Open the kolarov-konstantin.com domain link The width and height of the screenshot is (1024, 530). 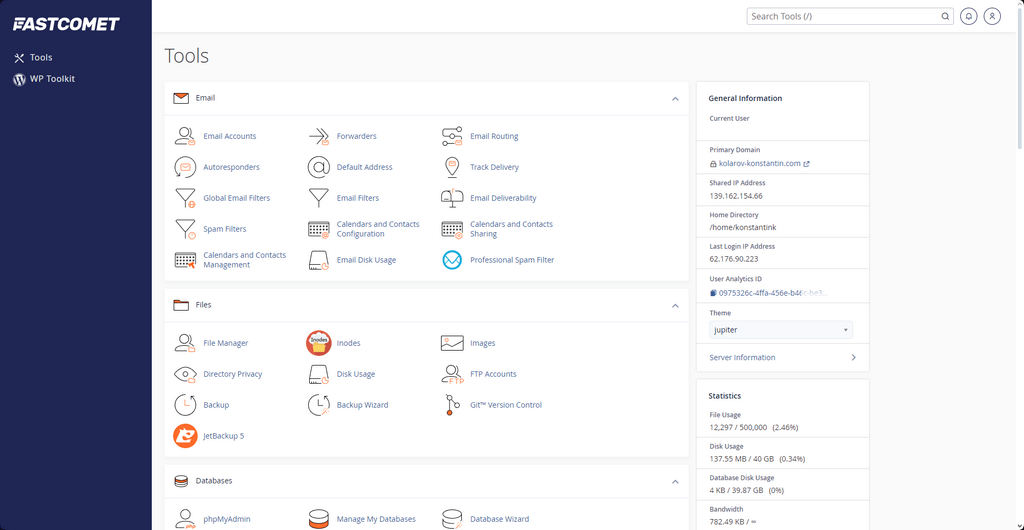[x=759, y=164]
